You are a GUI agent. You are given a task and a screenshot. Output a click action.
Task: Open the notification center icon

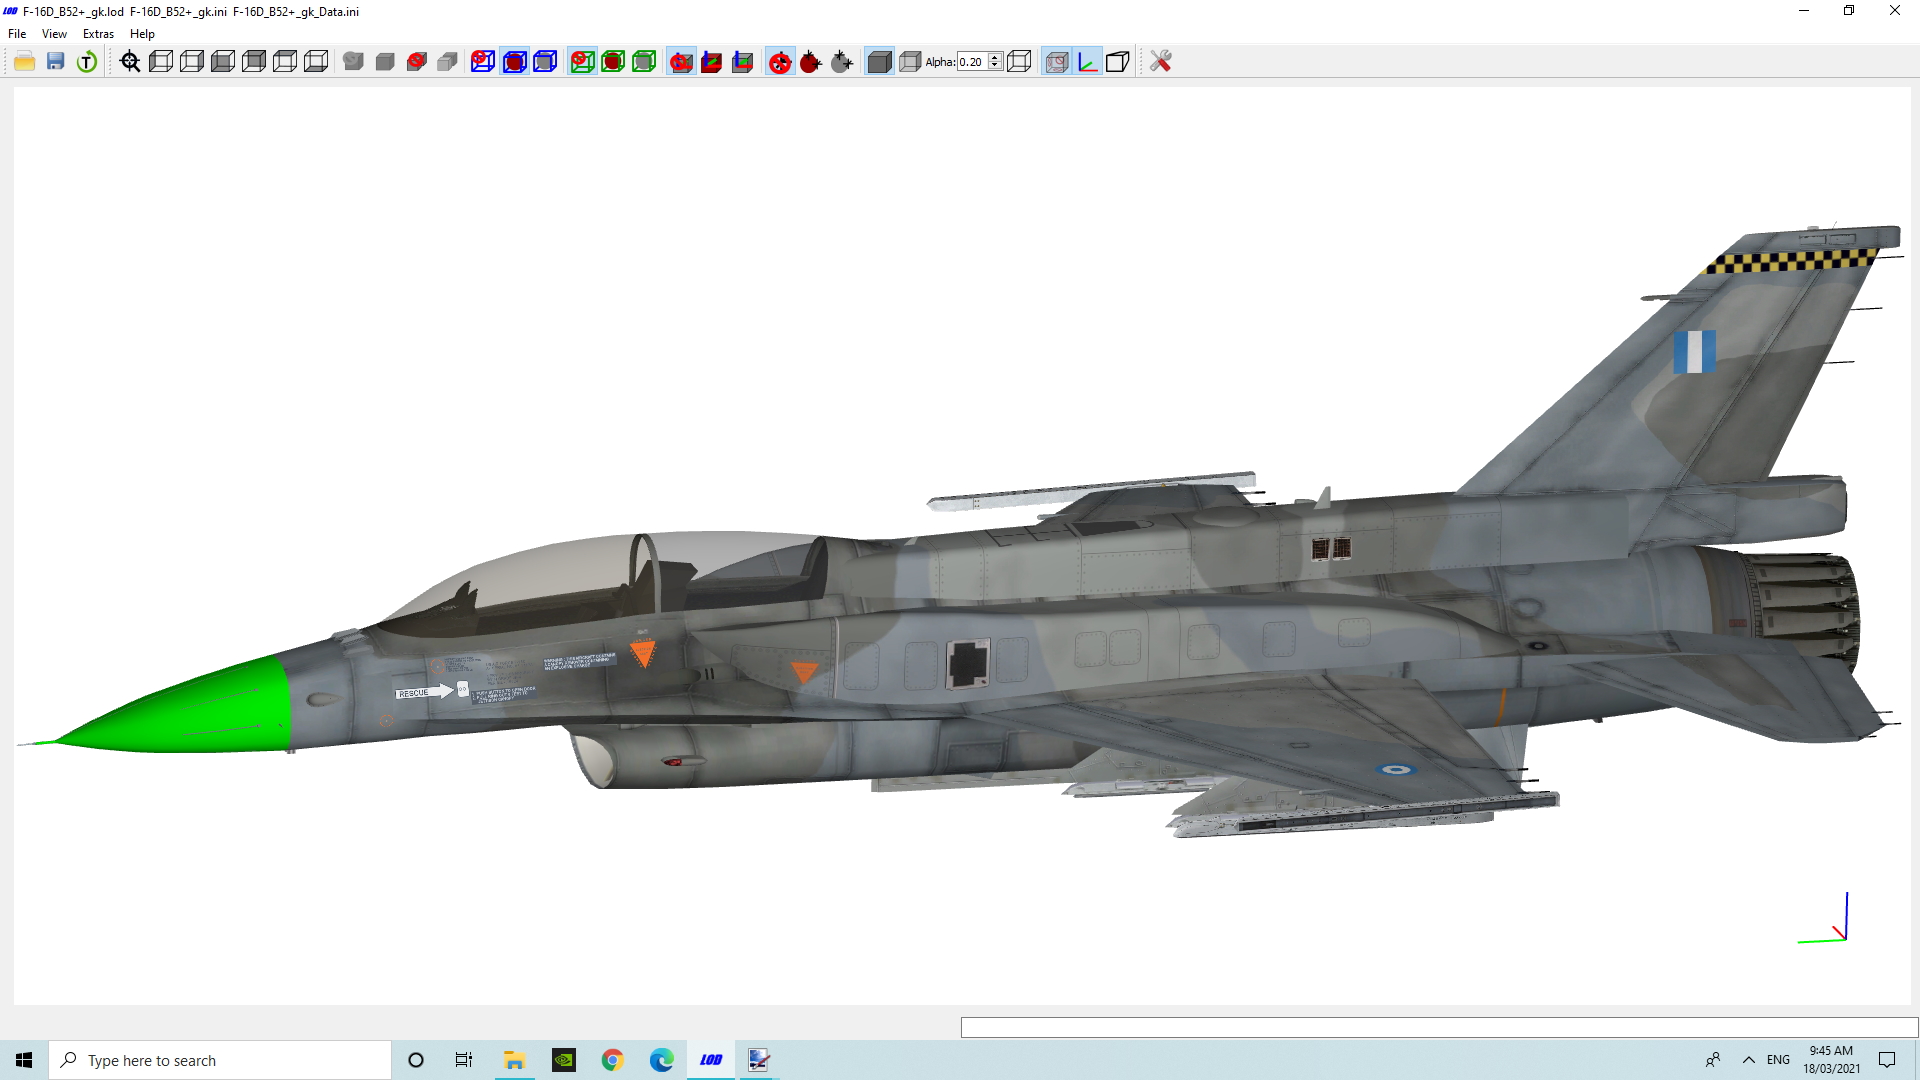point(1887,1060)
